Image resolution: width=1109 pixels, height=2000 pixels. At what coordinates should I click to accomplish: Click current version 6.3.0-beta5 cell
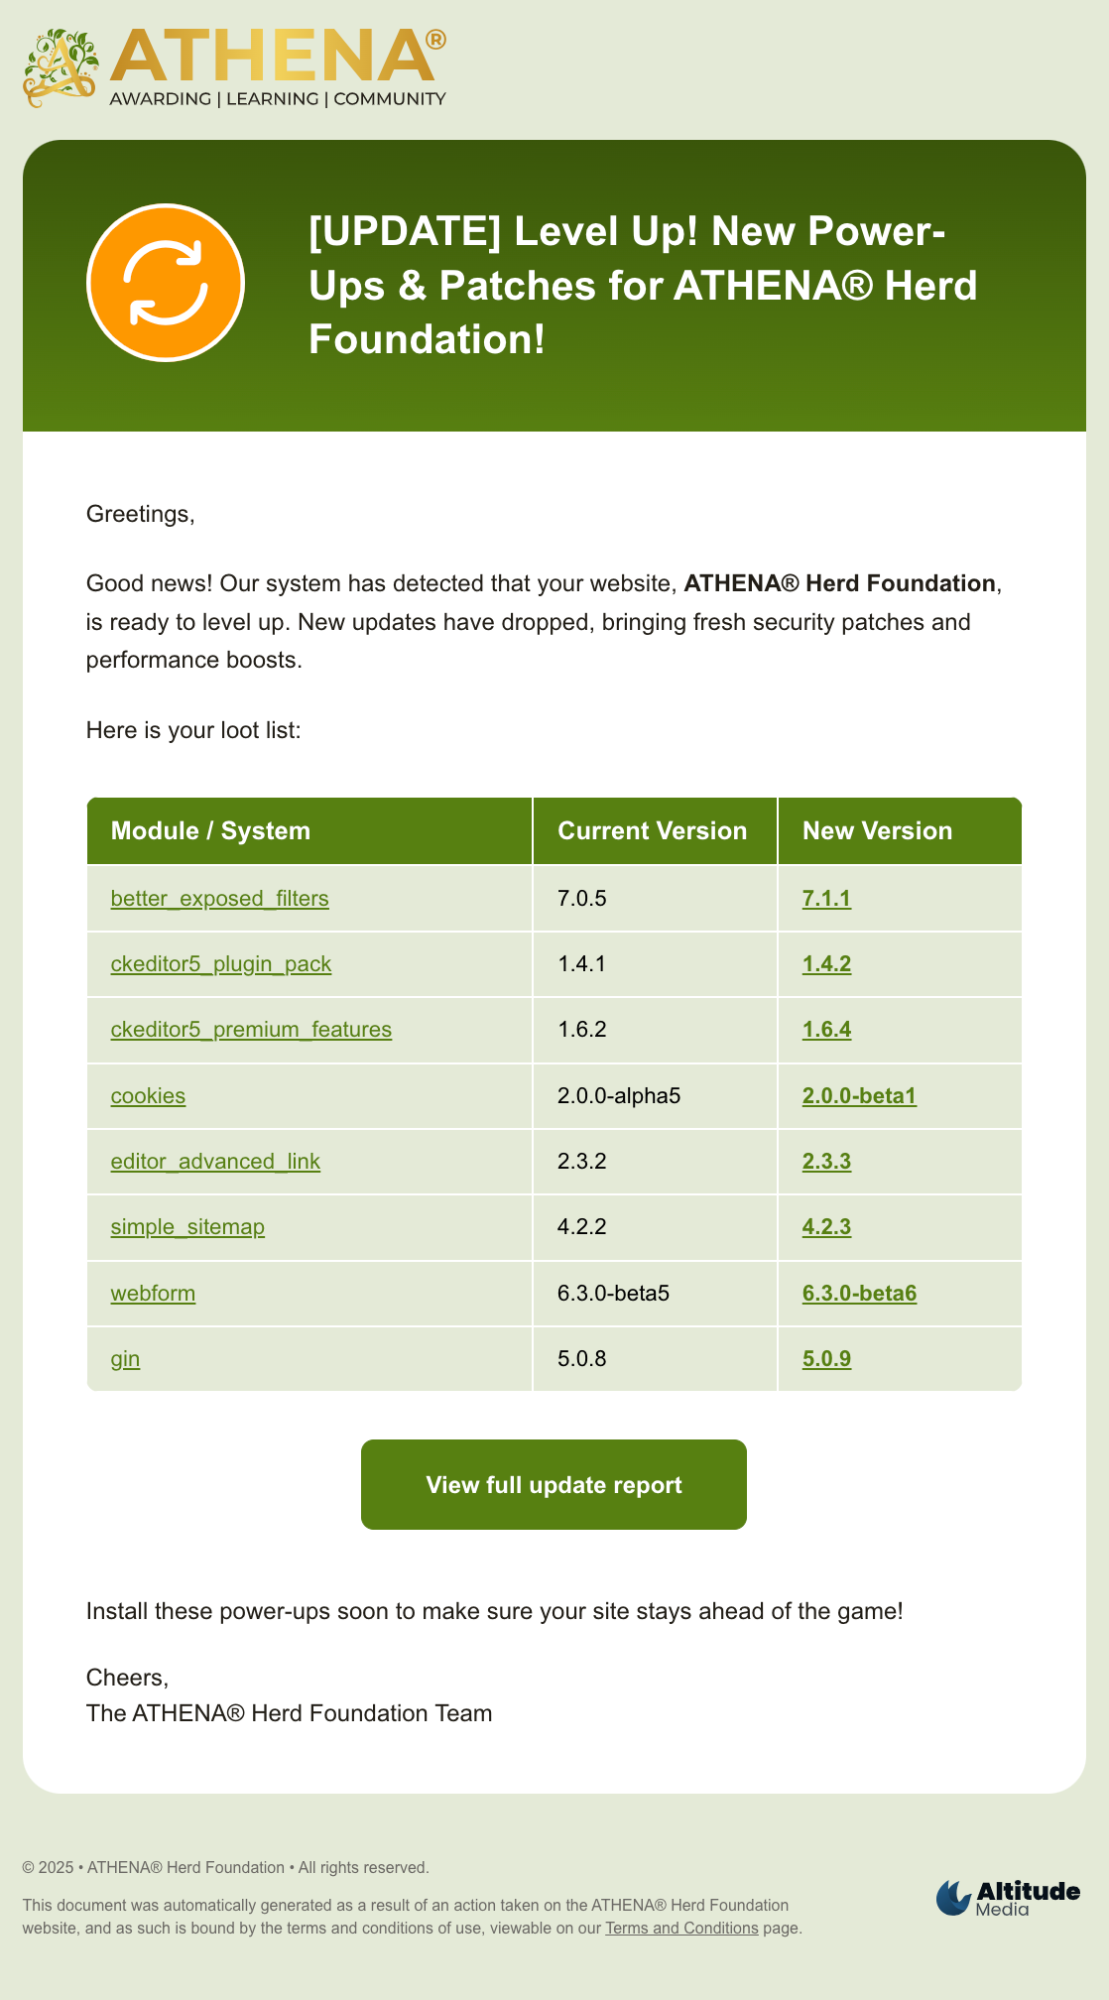pos(655,1293)
